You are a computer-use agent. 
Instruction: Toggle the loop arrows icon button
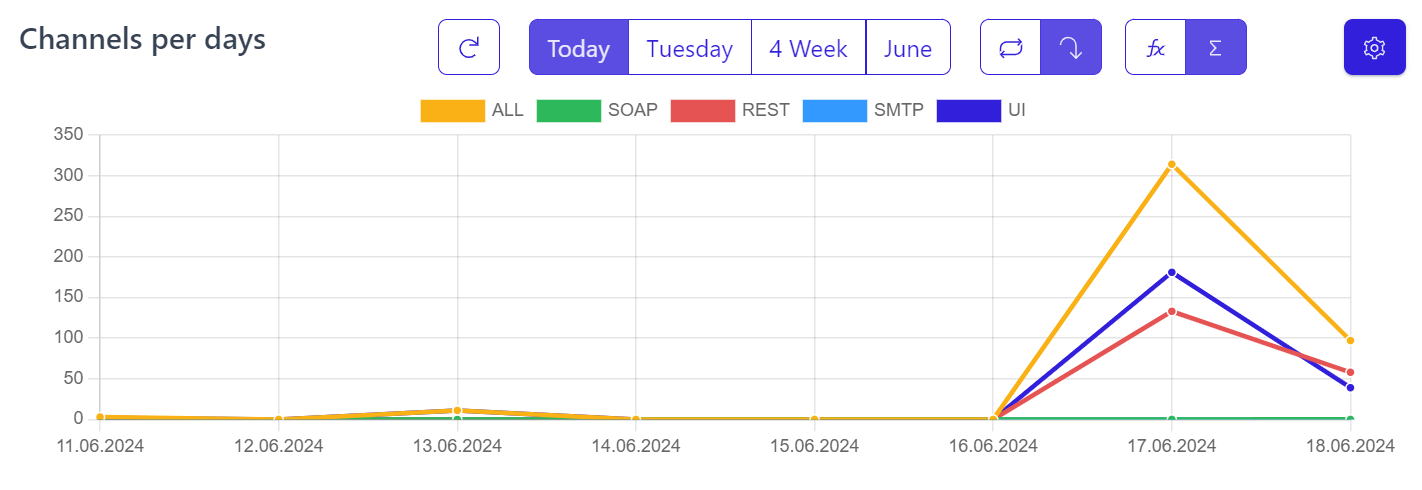tap(1011, 47)
